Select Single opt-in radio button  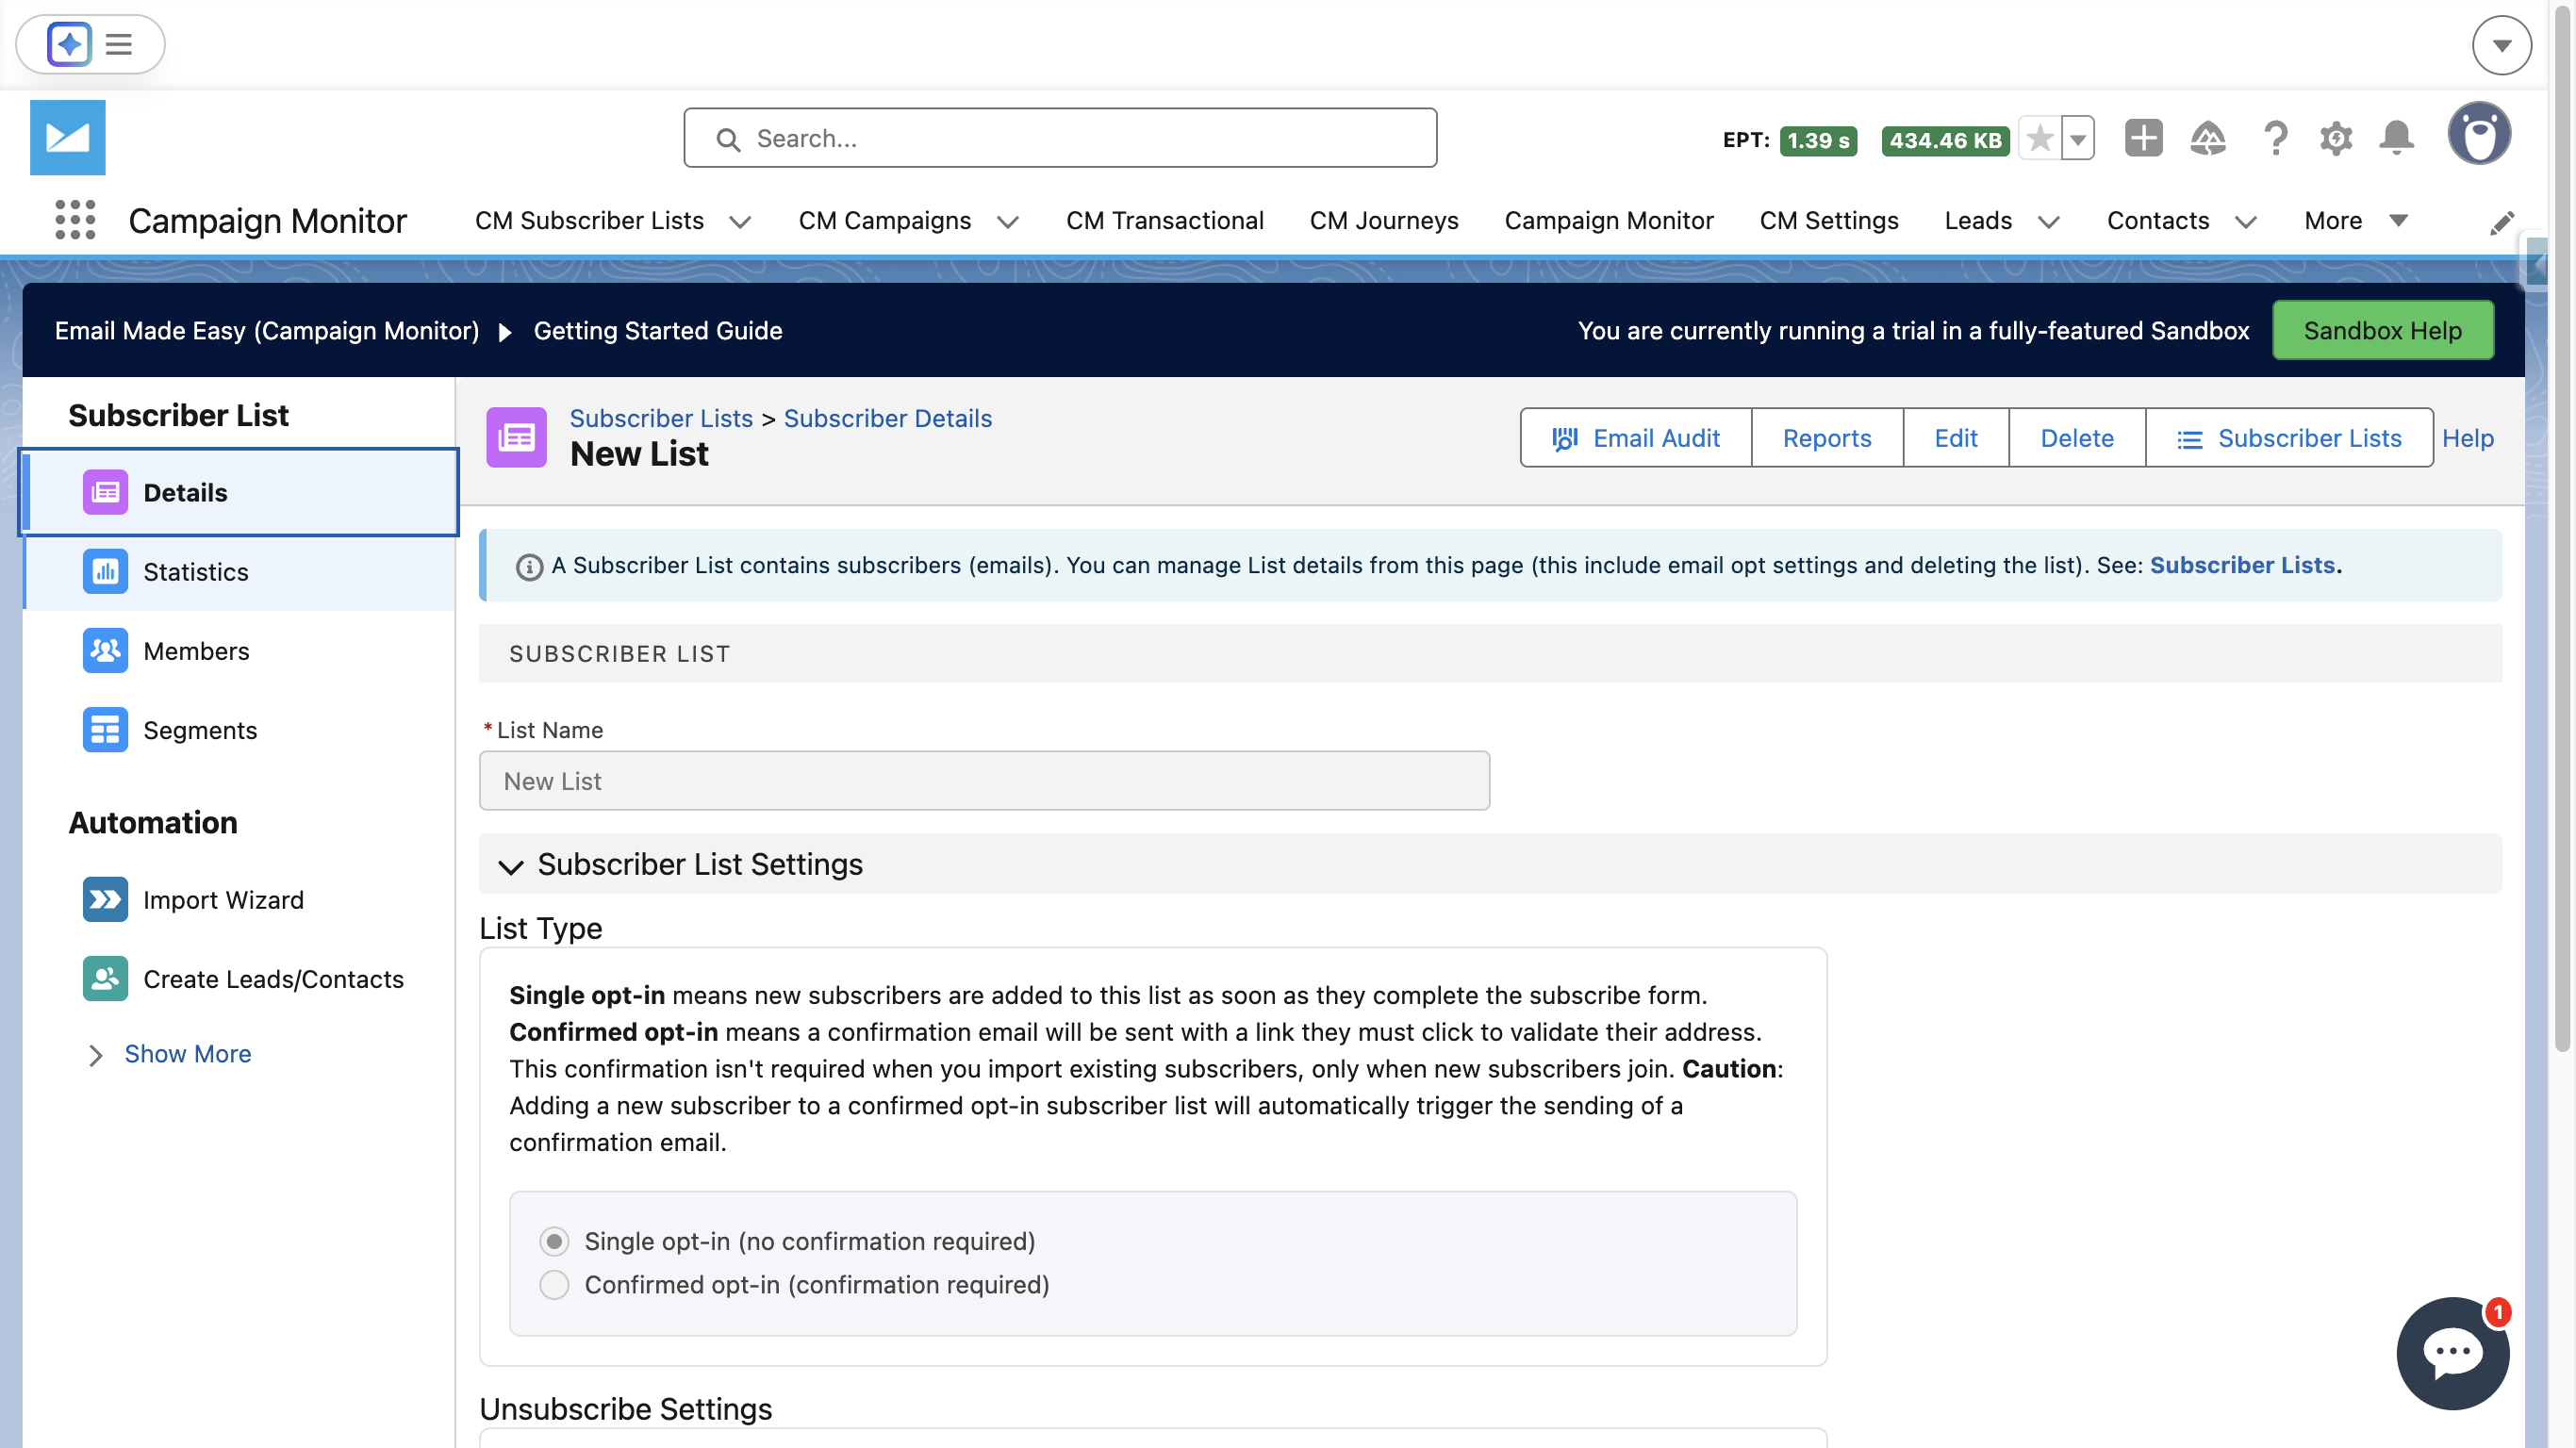pyautogui.click(x=554, y=1241)
